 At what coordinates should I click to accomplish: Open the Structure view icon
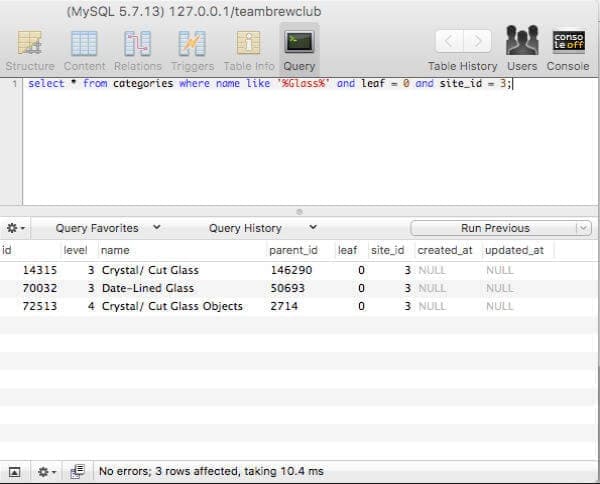coord(30,43)
